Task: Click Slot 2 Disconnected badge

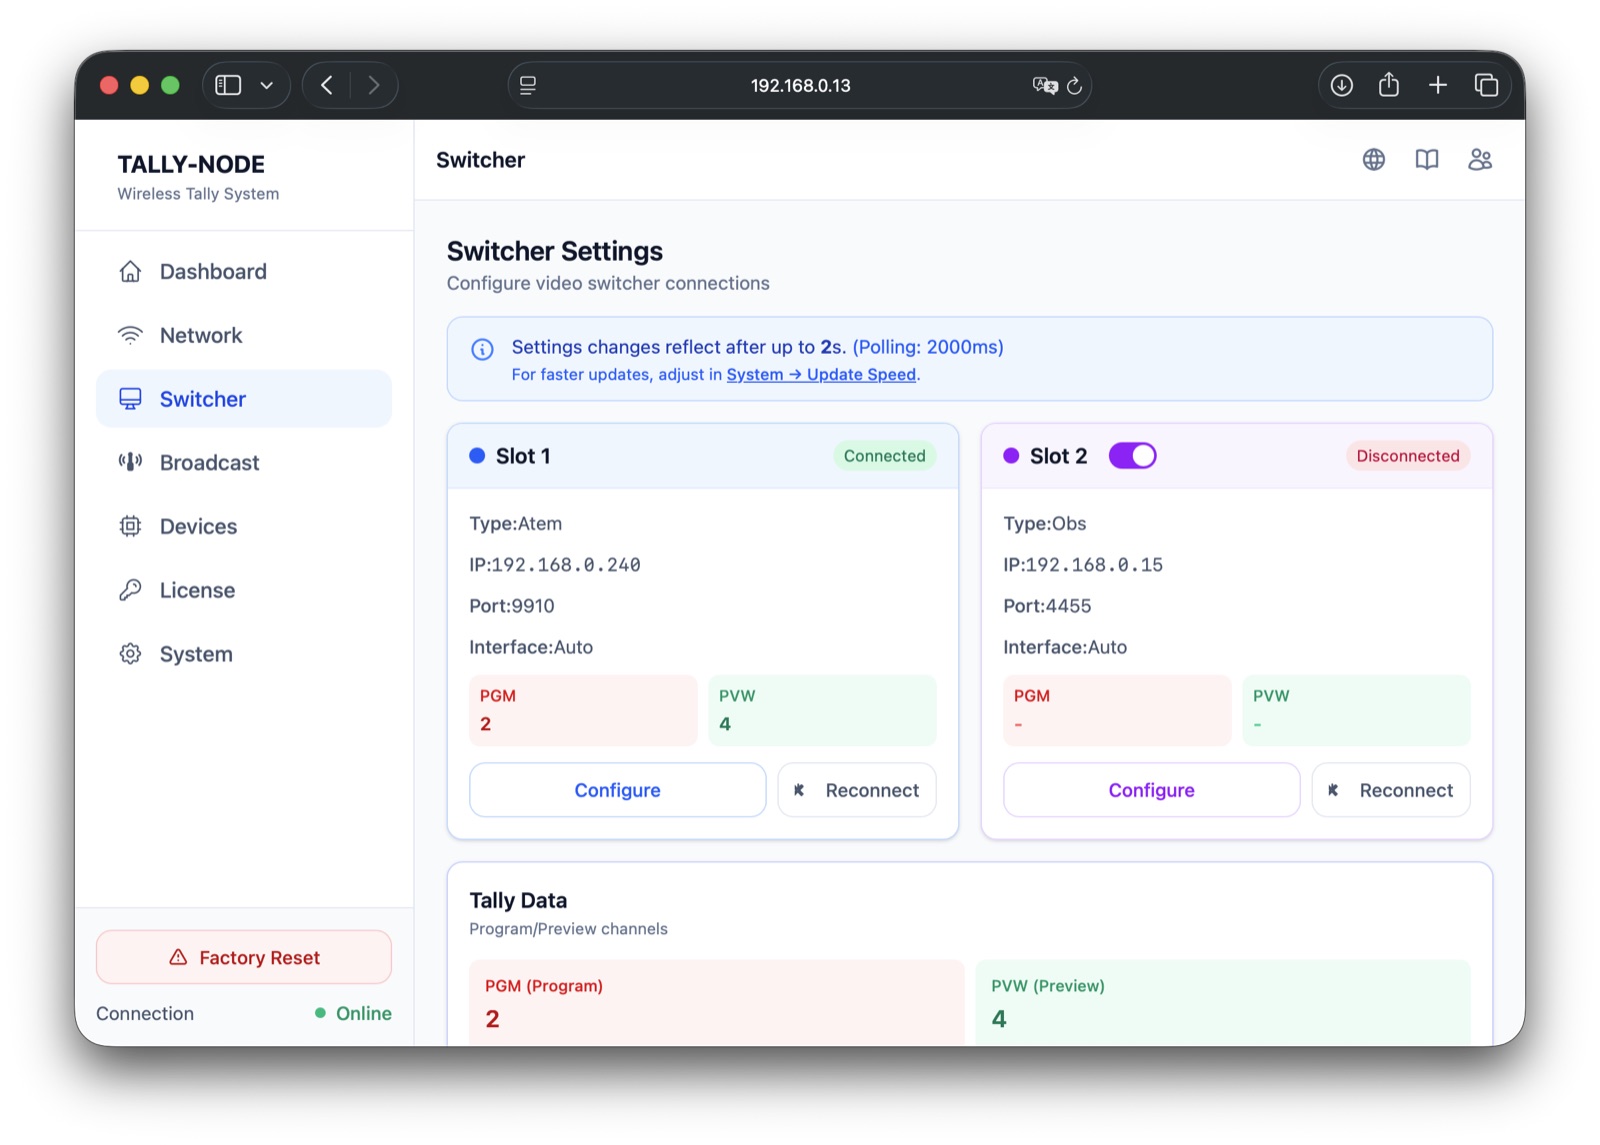Action: 1408,456
